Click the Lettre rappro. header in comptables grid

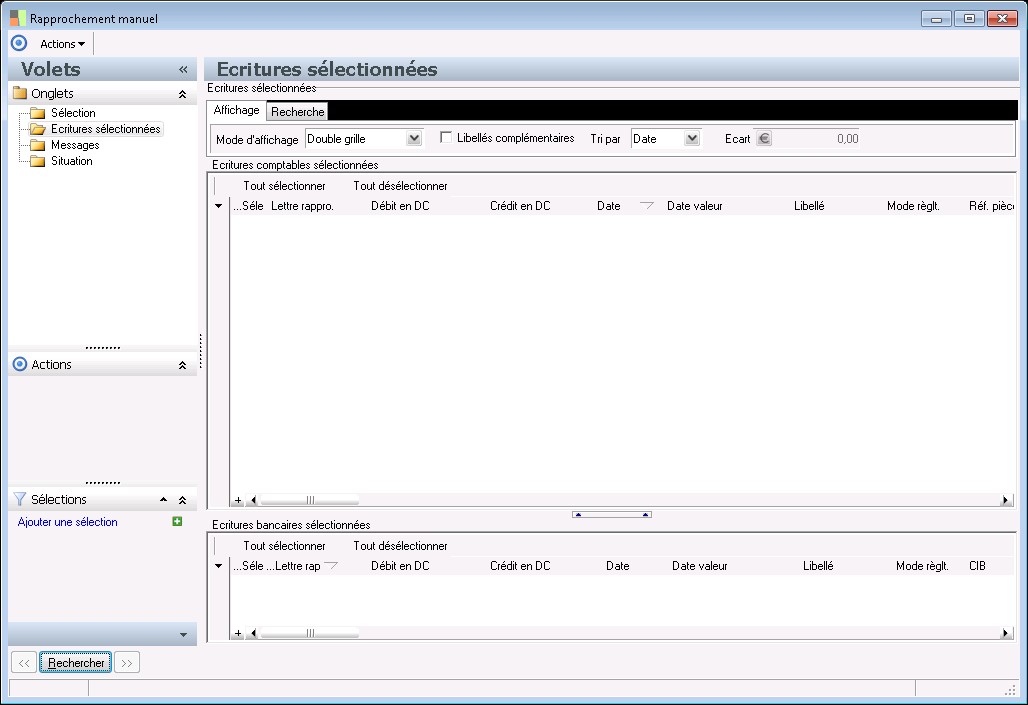(x=302, y=206)
